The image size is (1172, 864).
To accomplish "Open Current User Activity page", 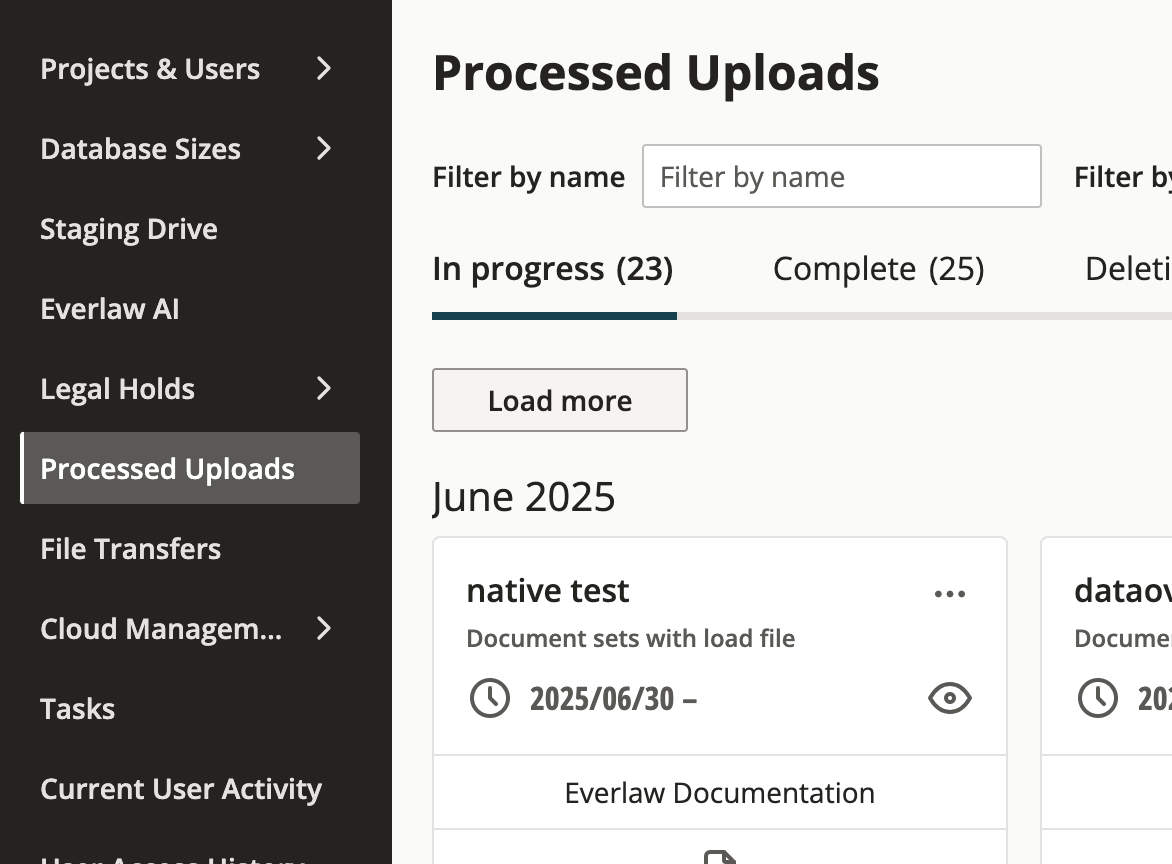I will click(x=181, y=789).
